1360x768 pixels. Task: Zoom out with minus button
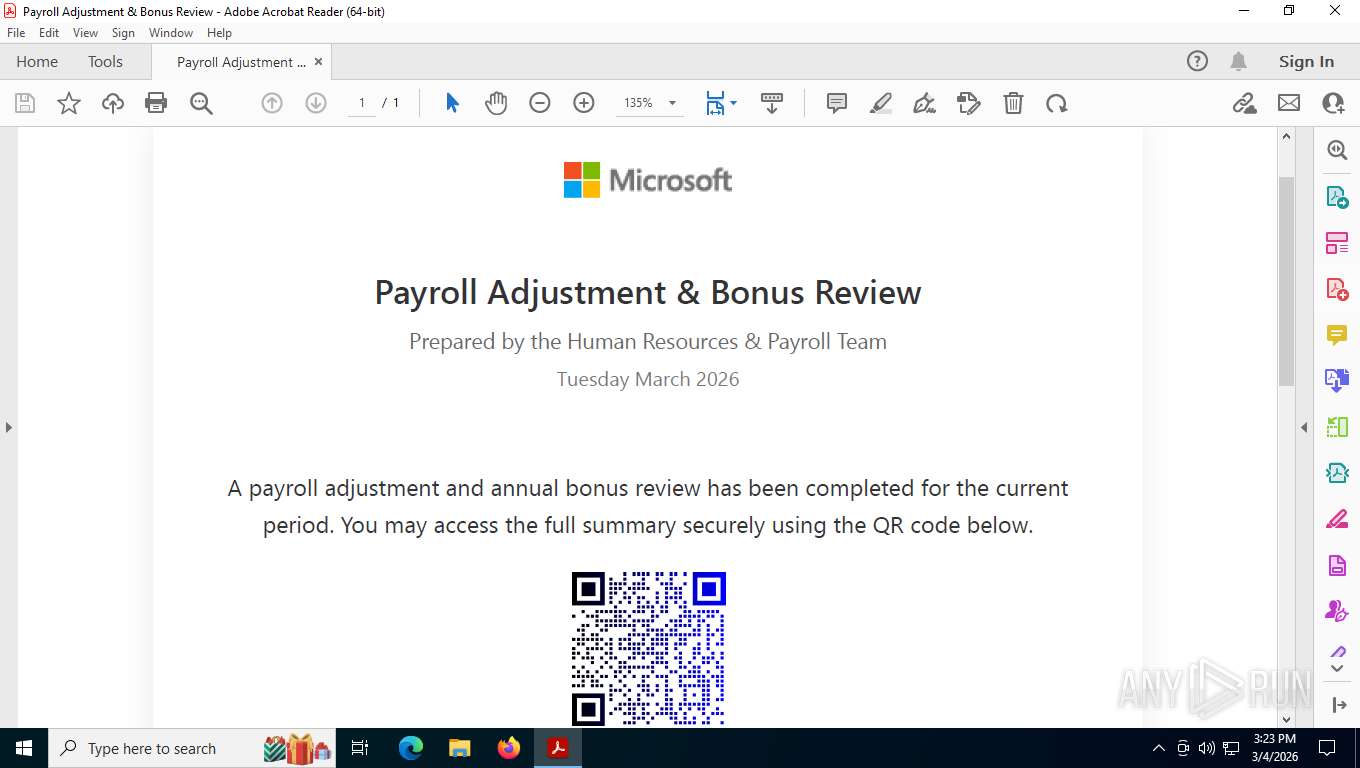tap(540, 103)
